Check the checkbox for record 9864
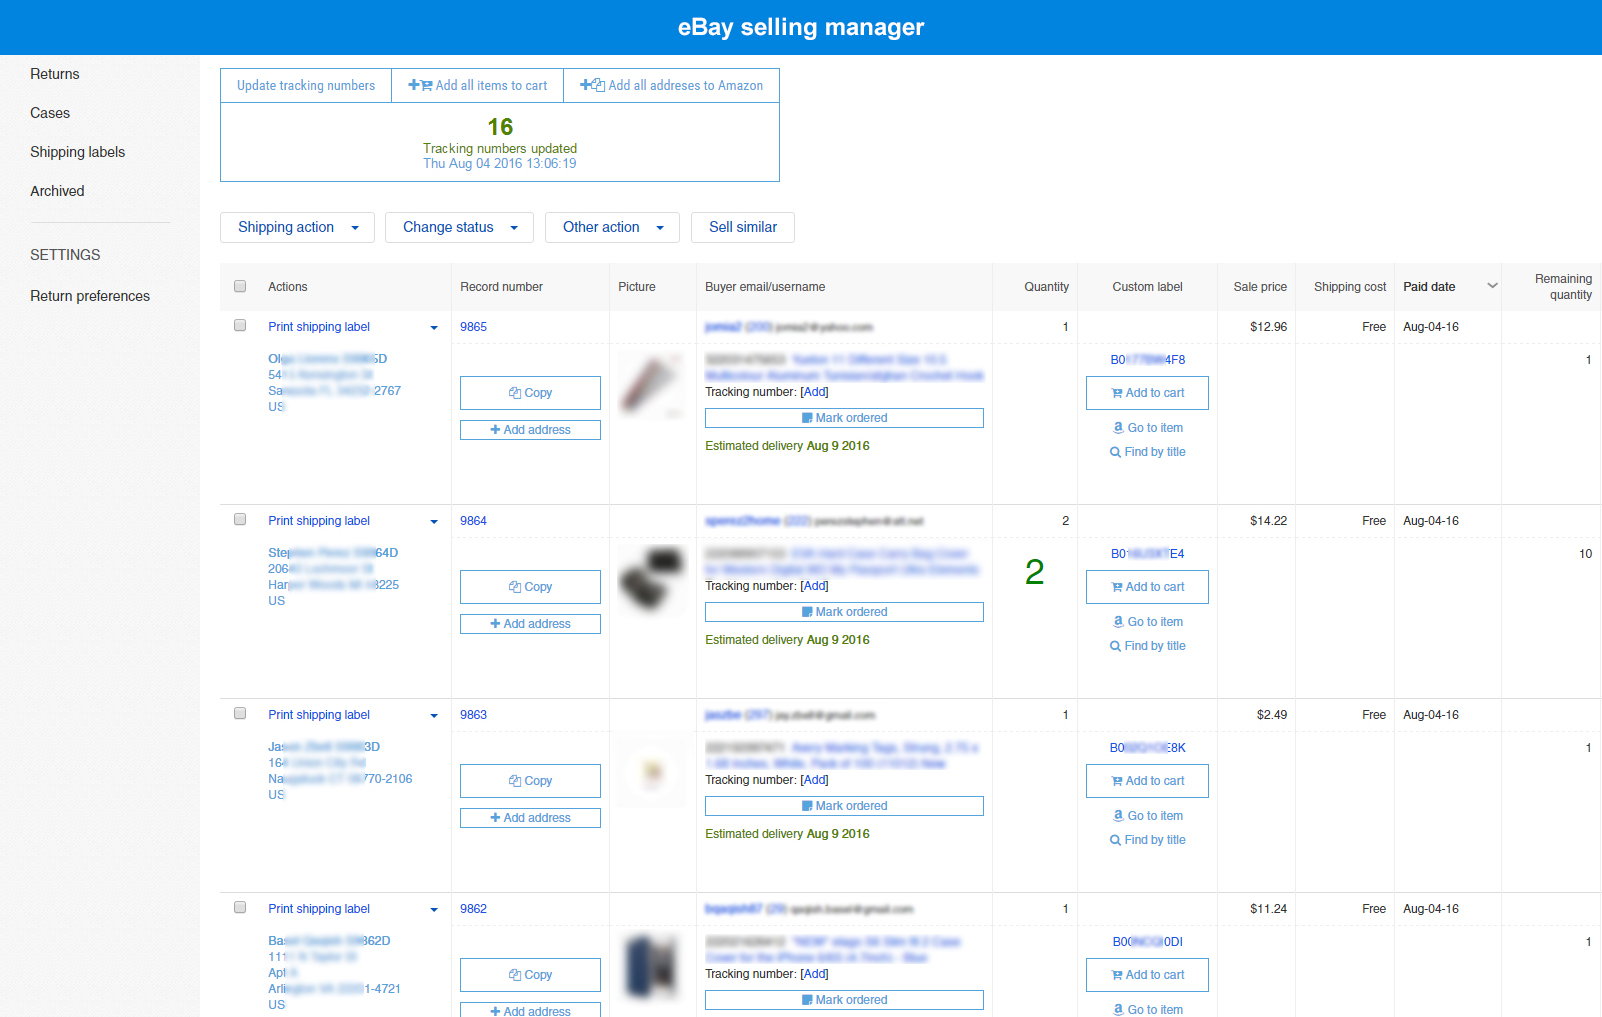This screenshot has width=1602, height=1017. pyautogui.click(x=240, y=519)
